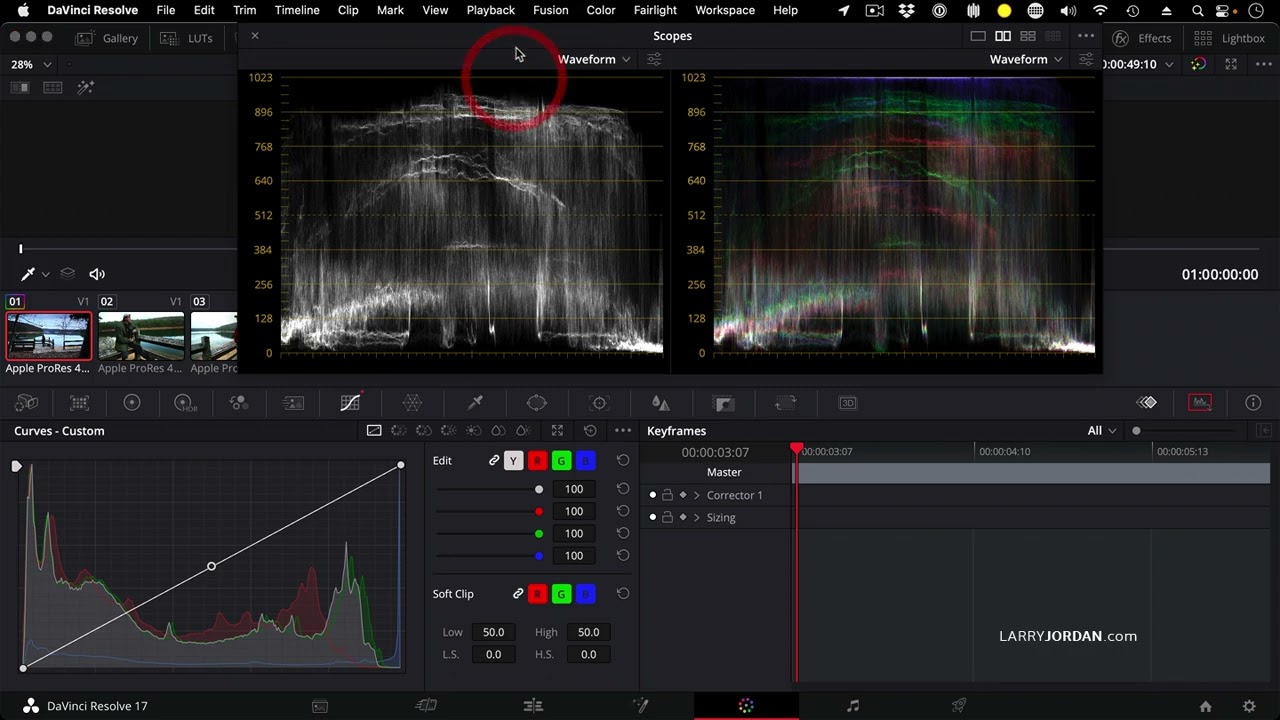Show the Keyframes panel icon
The height and width of the screenshot is (720, 1280).
click(1147, 403)
